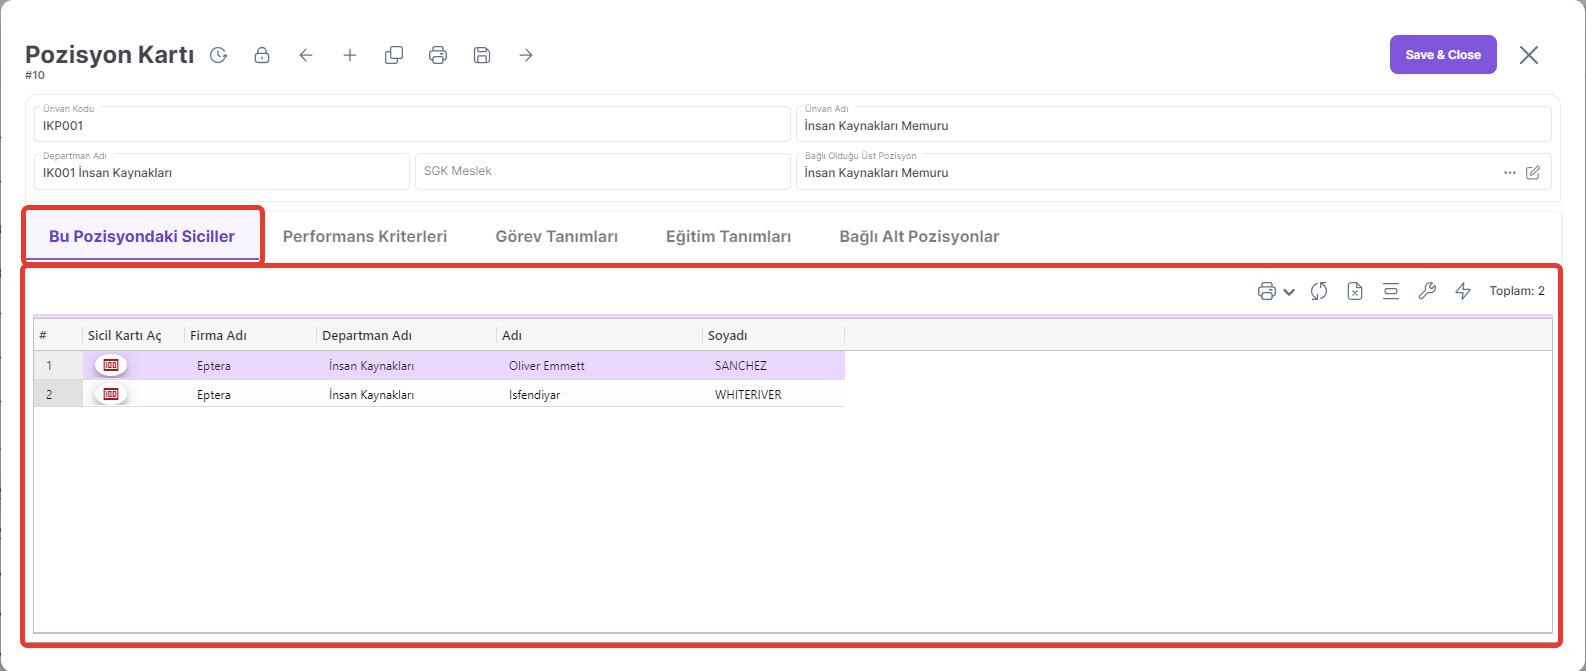The image size is (1586, 671).
Task: Export the grid using the Excel file icon
Action: point(1355,291)
